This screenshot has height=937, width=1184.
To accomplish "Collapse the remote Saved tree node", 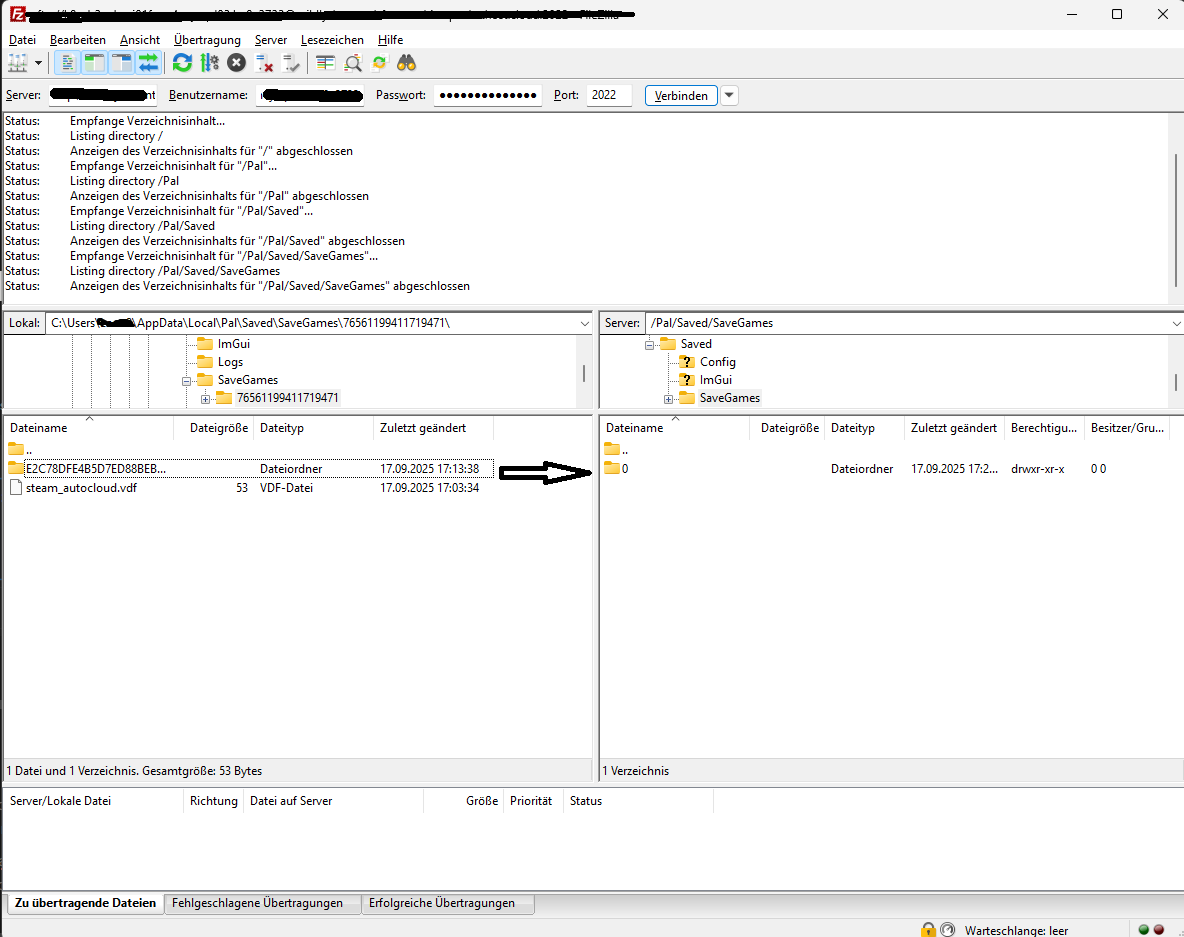I will (x=649, y=345).
